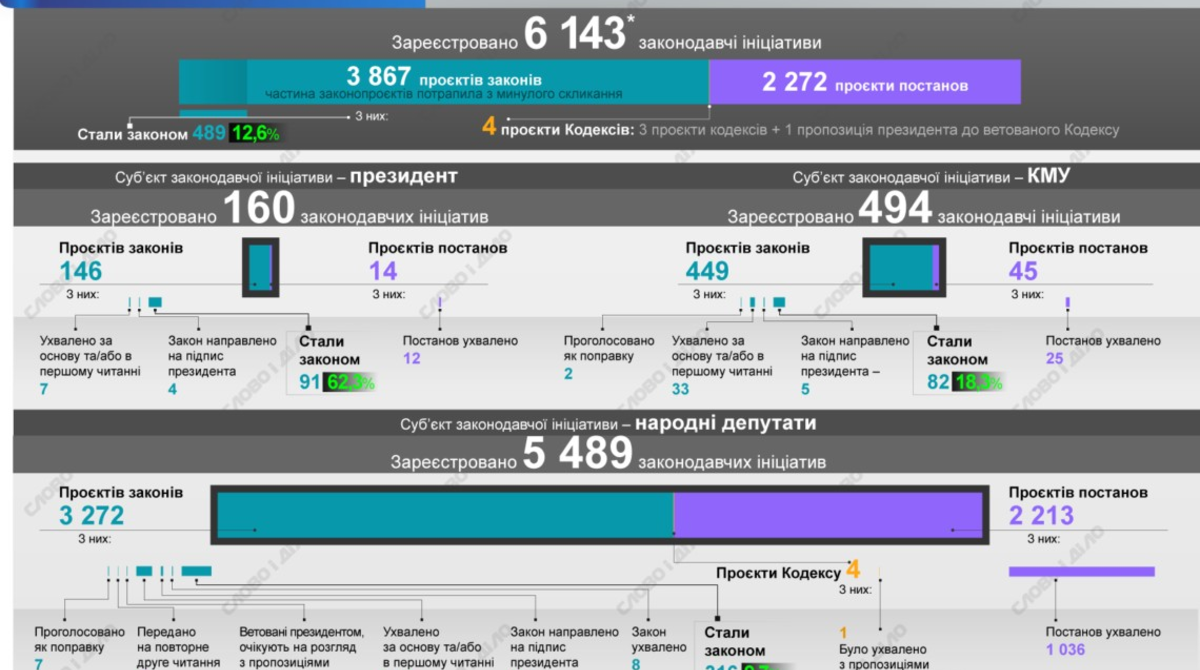Click the president's framed mini bar chart

[260, 267]
